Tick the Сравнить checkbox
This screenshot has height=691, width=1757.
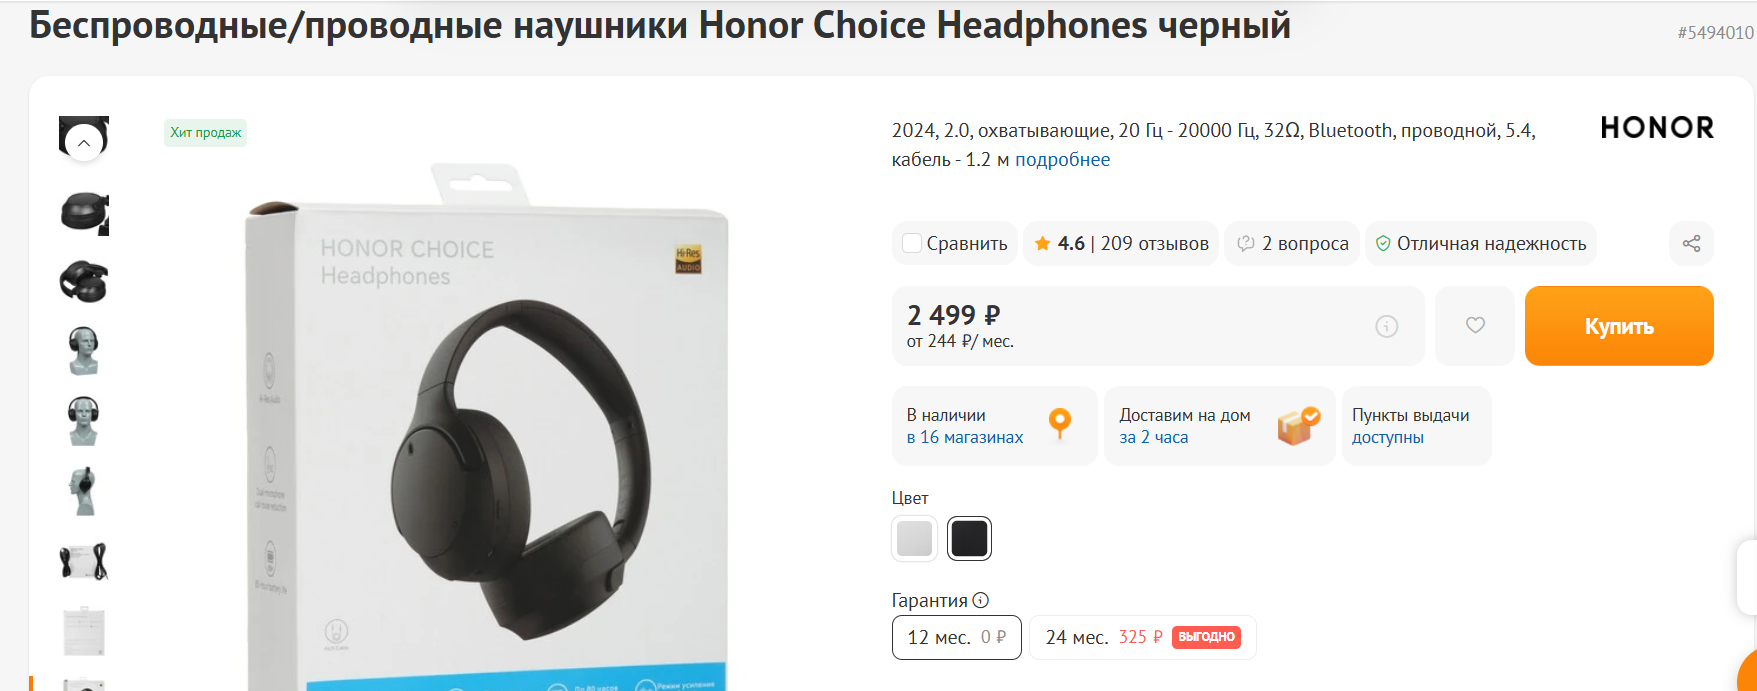click(x=912, y=243)
